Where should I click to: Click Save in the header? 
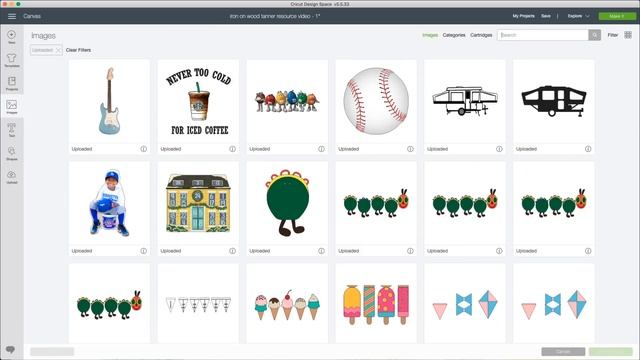coord(546,16)
